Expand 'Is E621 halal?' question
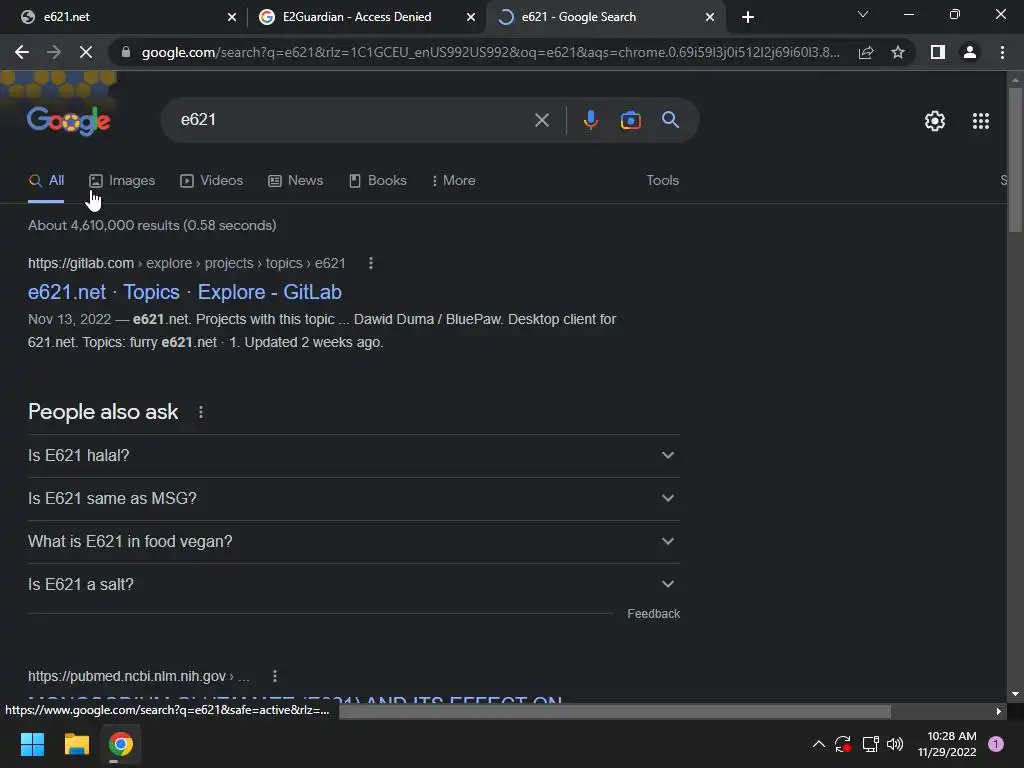 354,456
